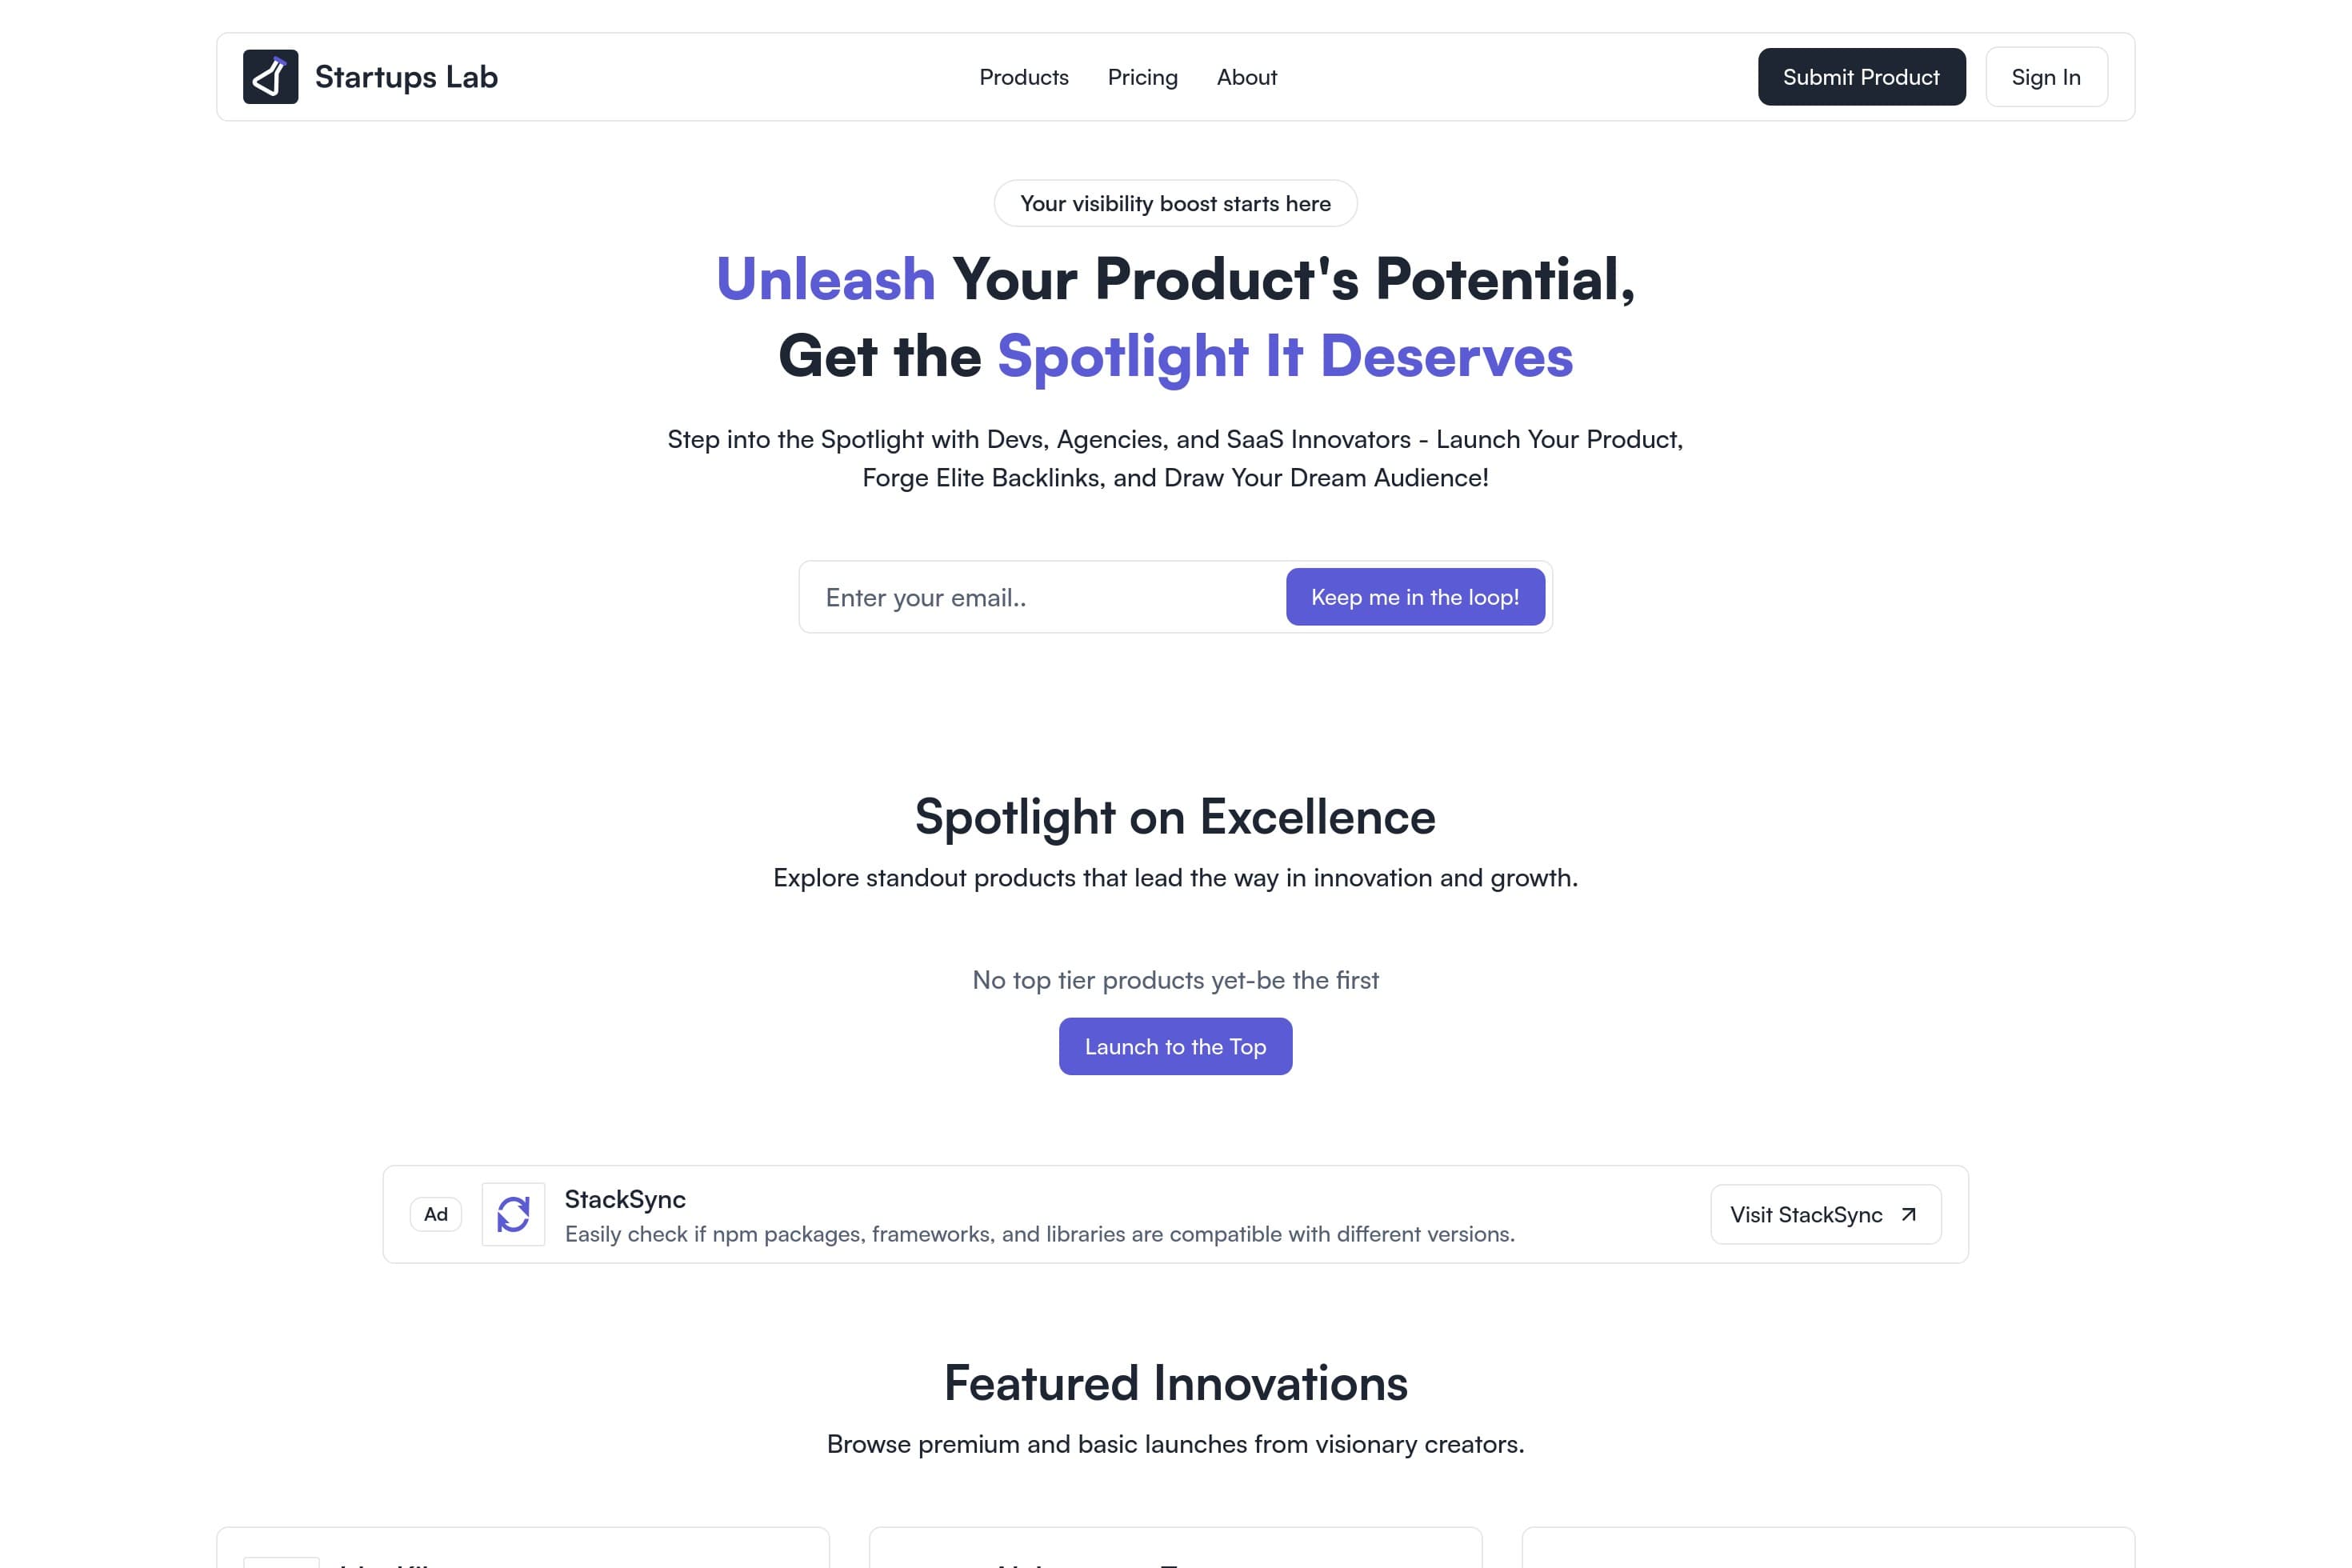Open the Pricing page

[1142, 77]
